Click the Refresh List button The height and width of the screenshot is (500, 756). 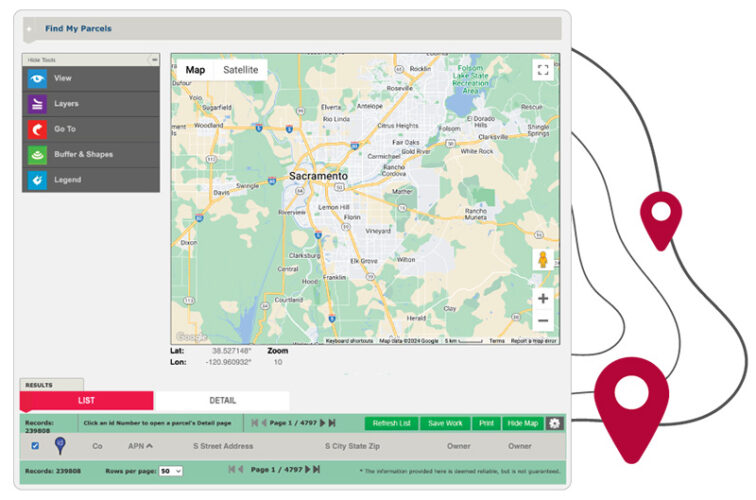pyautogui.click(x=391, y=423)
